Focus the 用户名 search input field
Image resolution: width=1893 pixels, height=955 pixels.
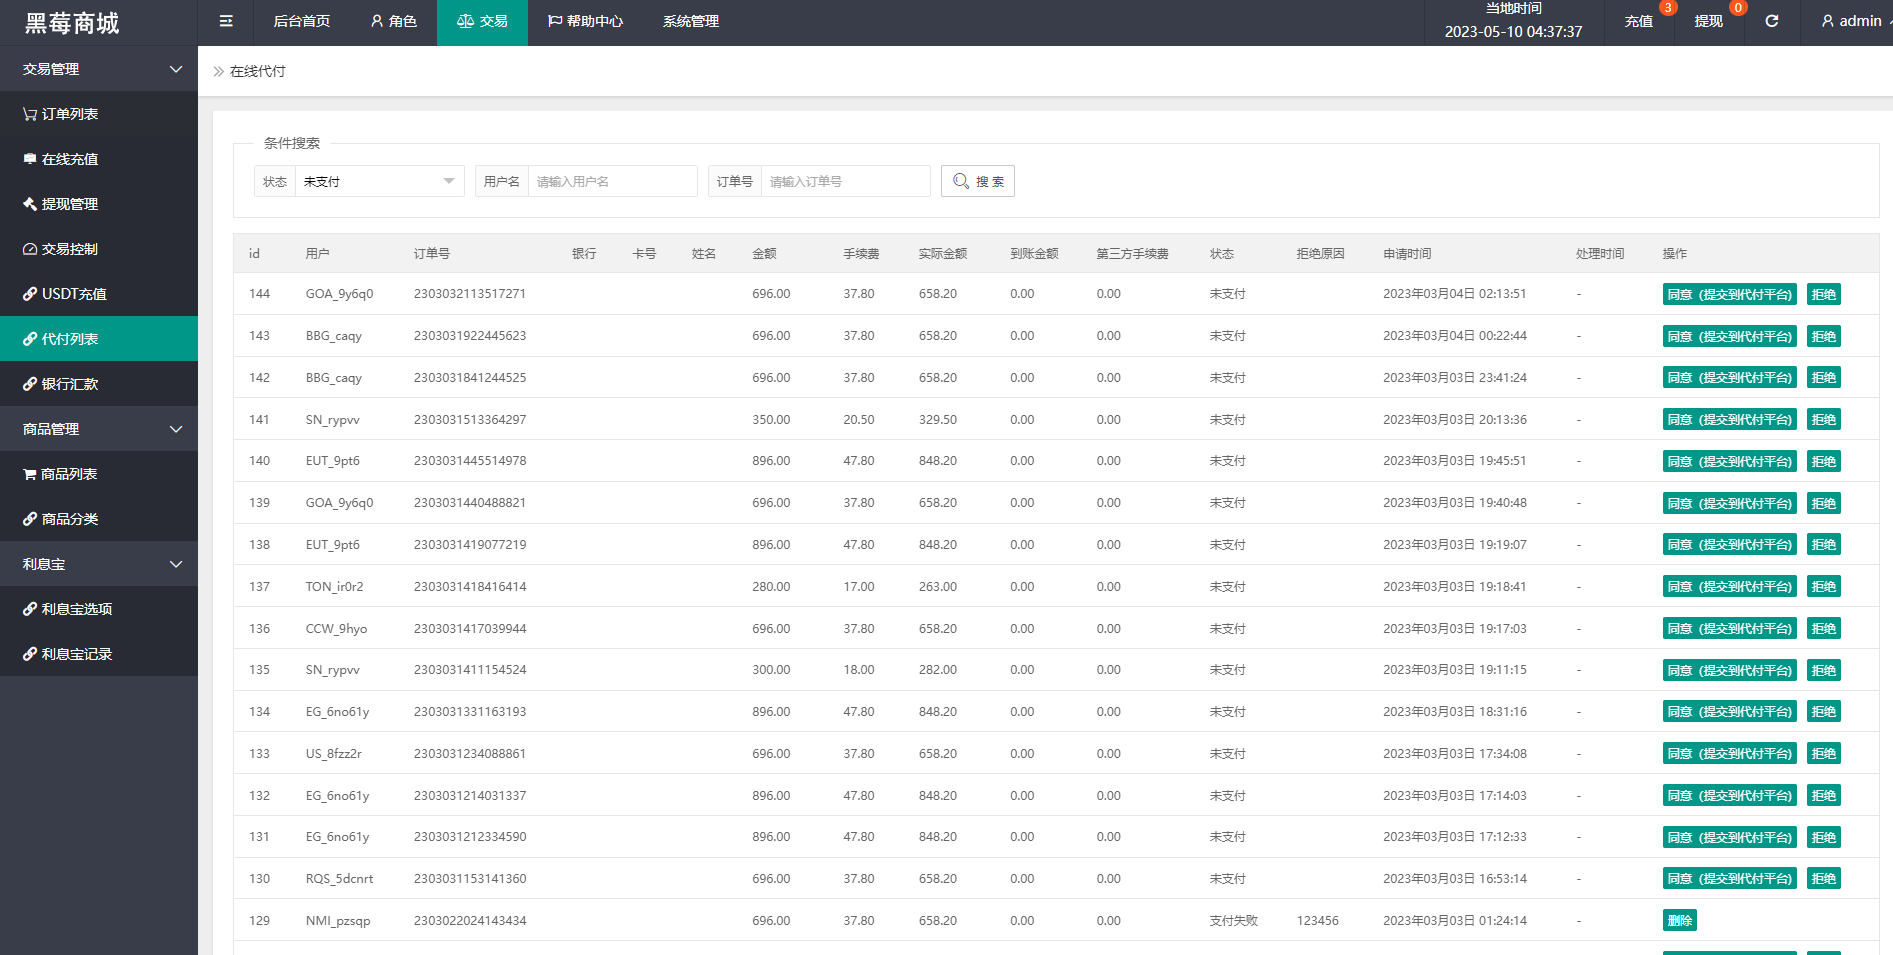tap(612, 181)
